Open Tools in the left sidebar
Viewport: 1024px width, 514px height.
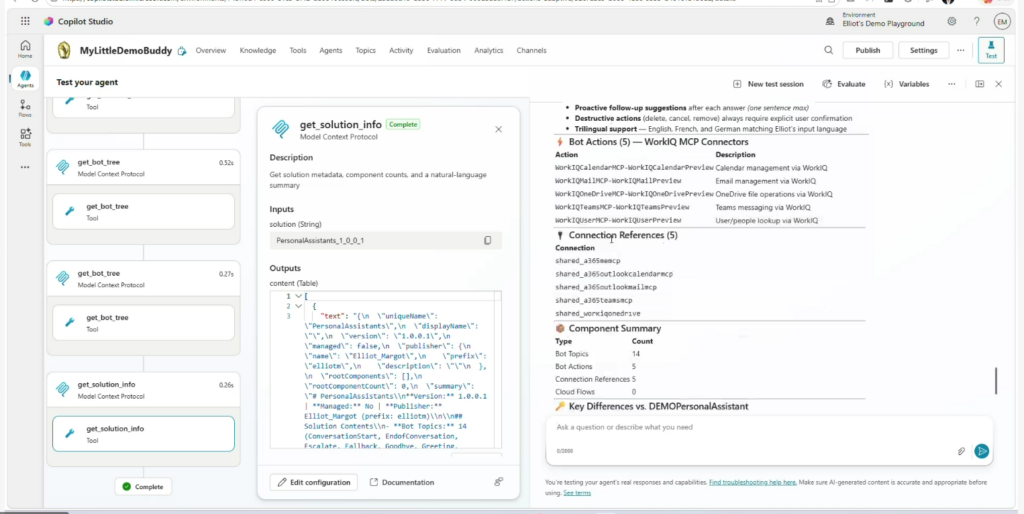[25, 137]
